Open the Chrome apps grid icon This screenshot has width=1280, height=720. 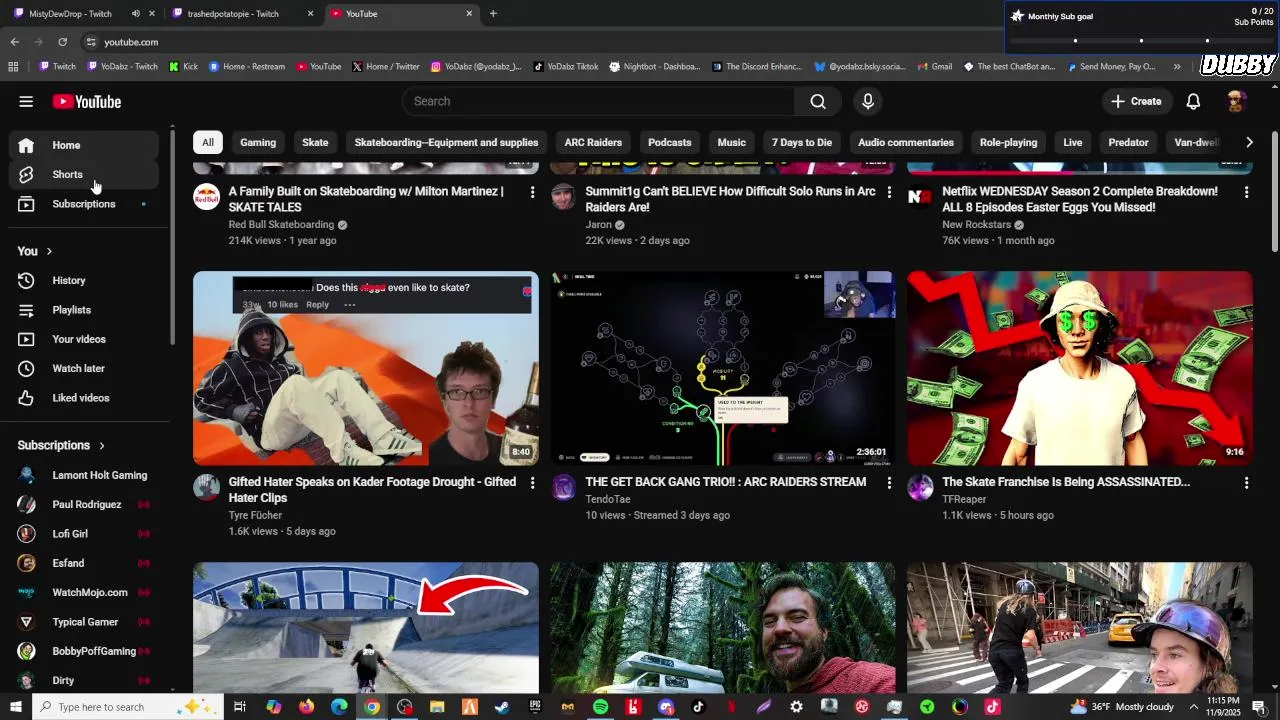pyautogui.click(x=13, y=67)
